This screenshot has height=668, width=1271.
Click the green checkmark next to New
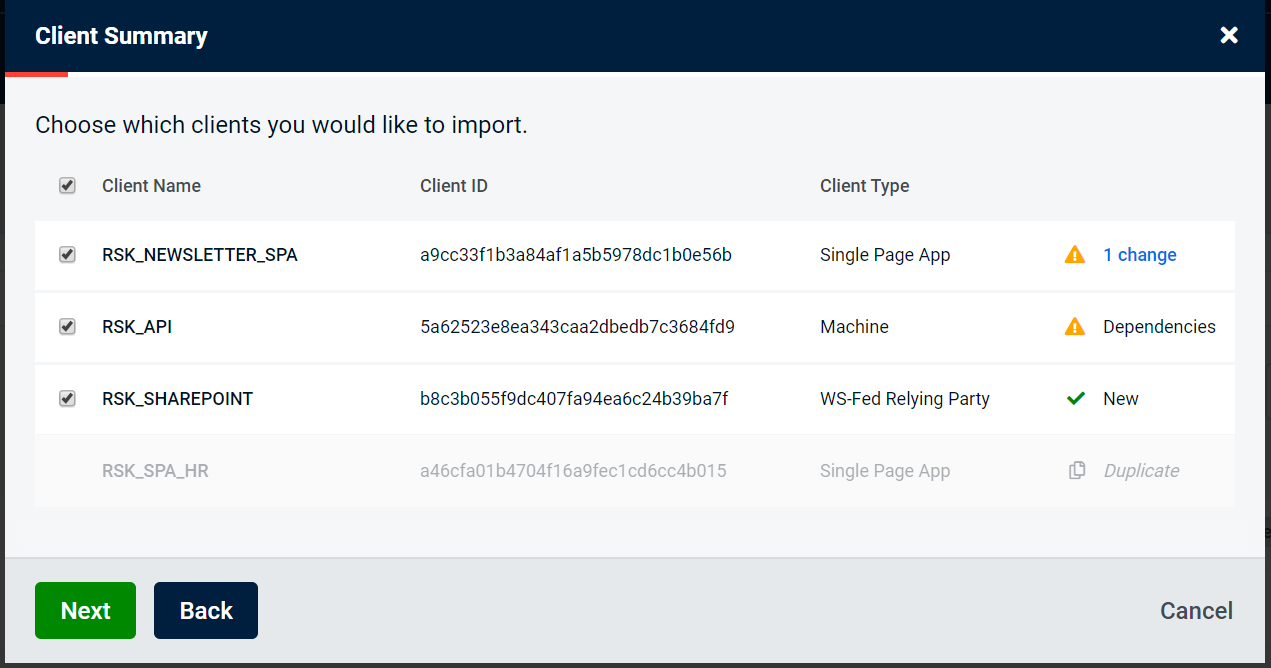[x=1075, y=399]
